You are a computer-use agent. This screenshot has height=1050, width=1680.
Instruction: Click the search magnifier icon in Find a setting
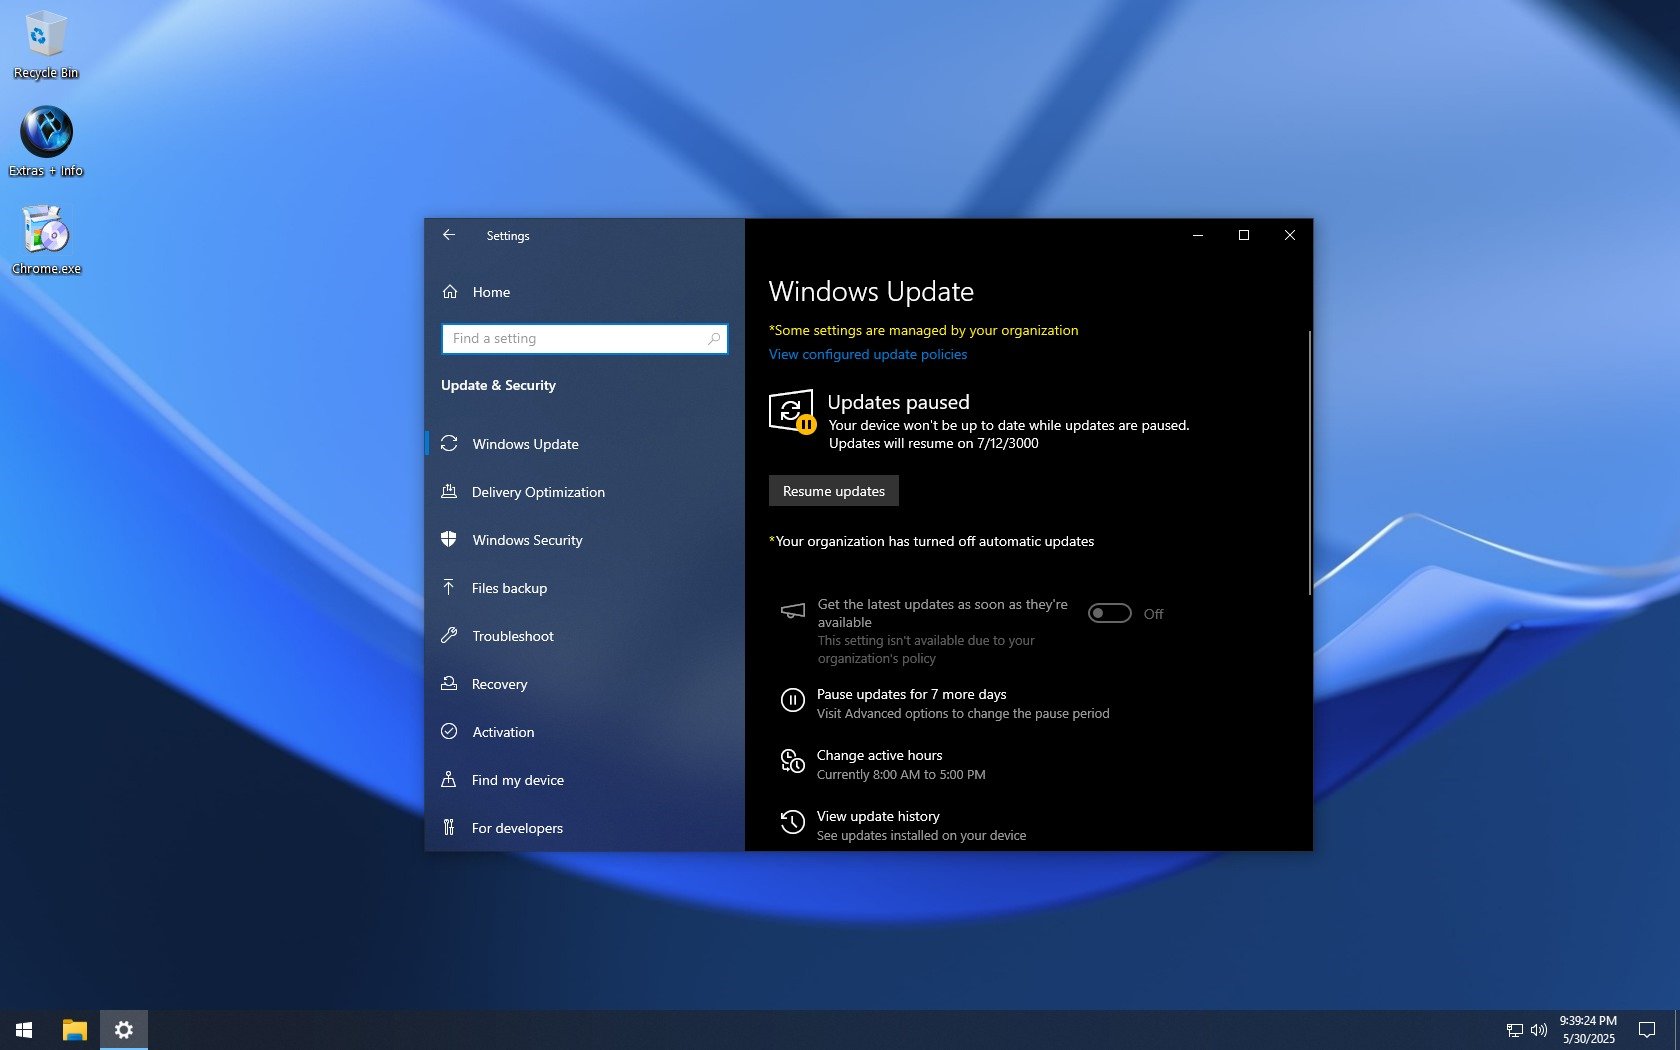point(713,339)
